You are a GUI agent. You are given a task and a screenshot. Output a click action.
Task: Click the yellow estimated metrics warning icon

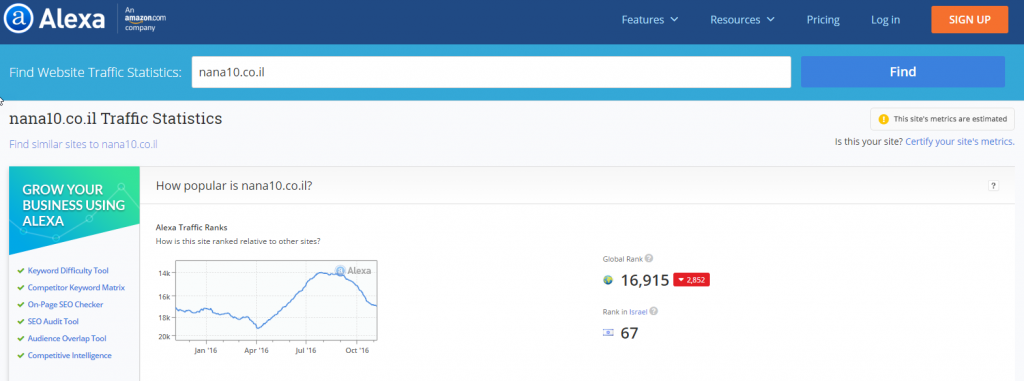pos(884,119)
